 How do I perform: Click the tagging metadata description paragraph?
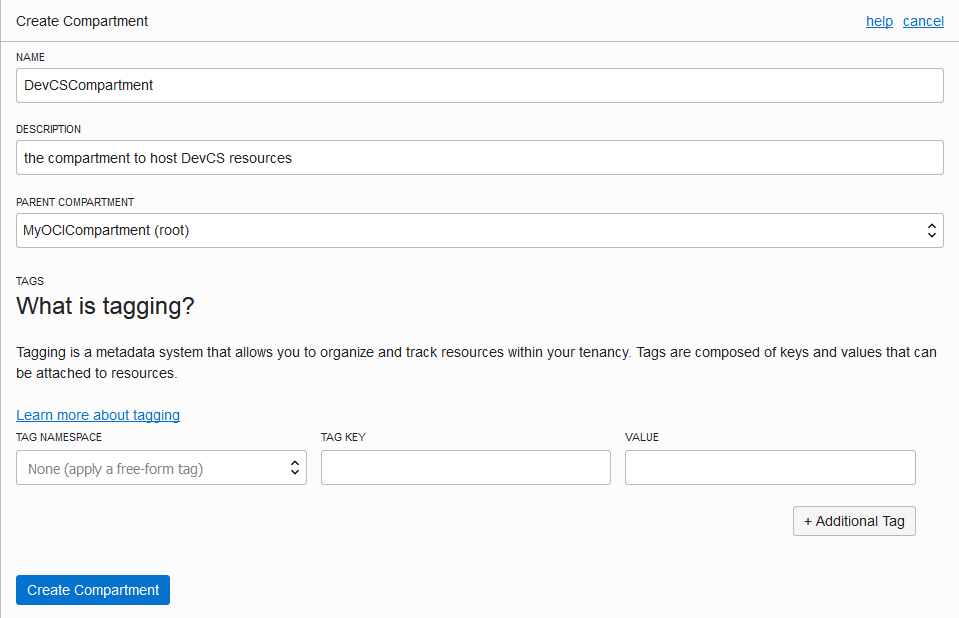point(476,363)
